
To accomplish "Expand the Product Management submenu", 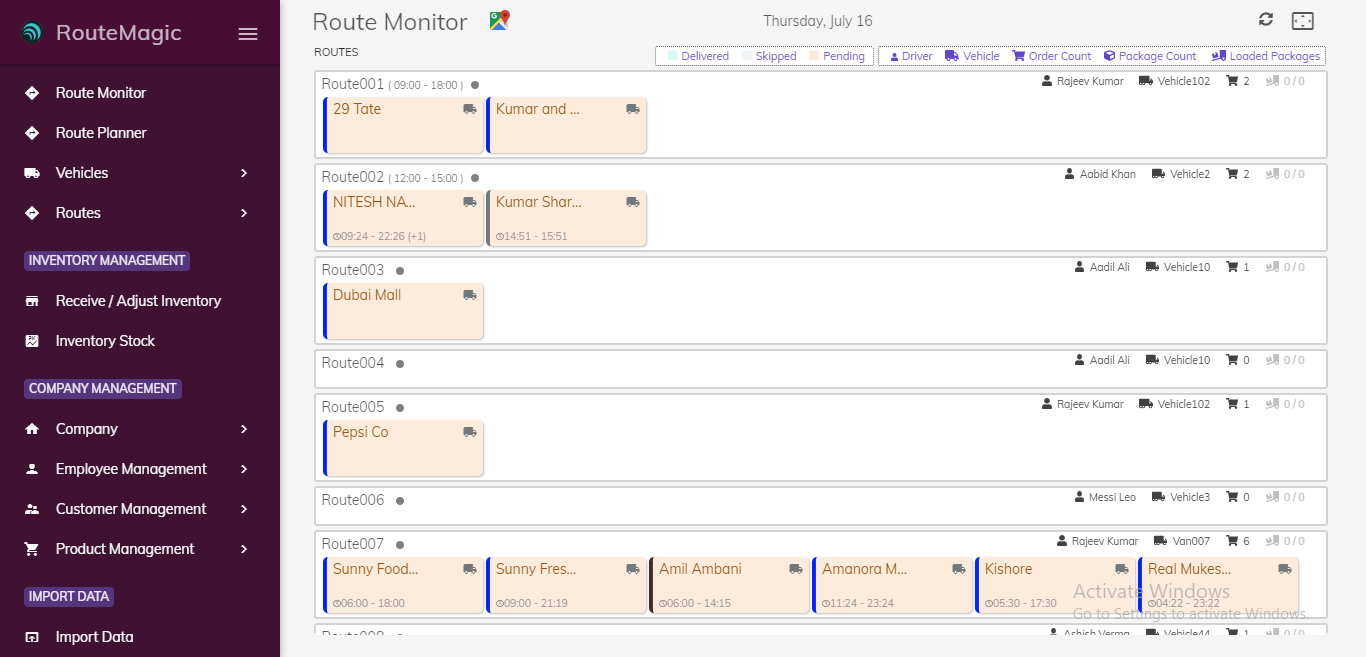I will 244,549.
